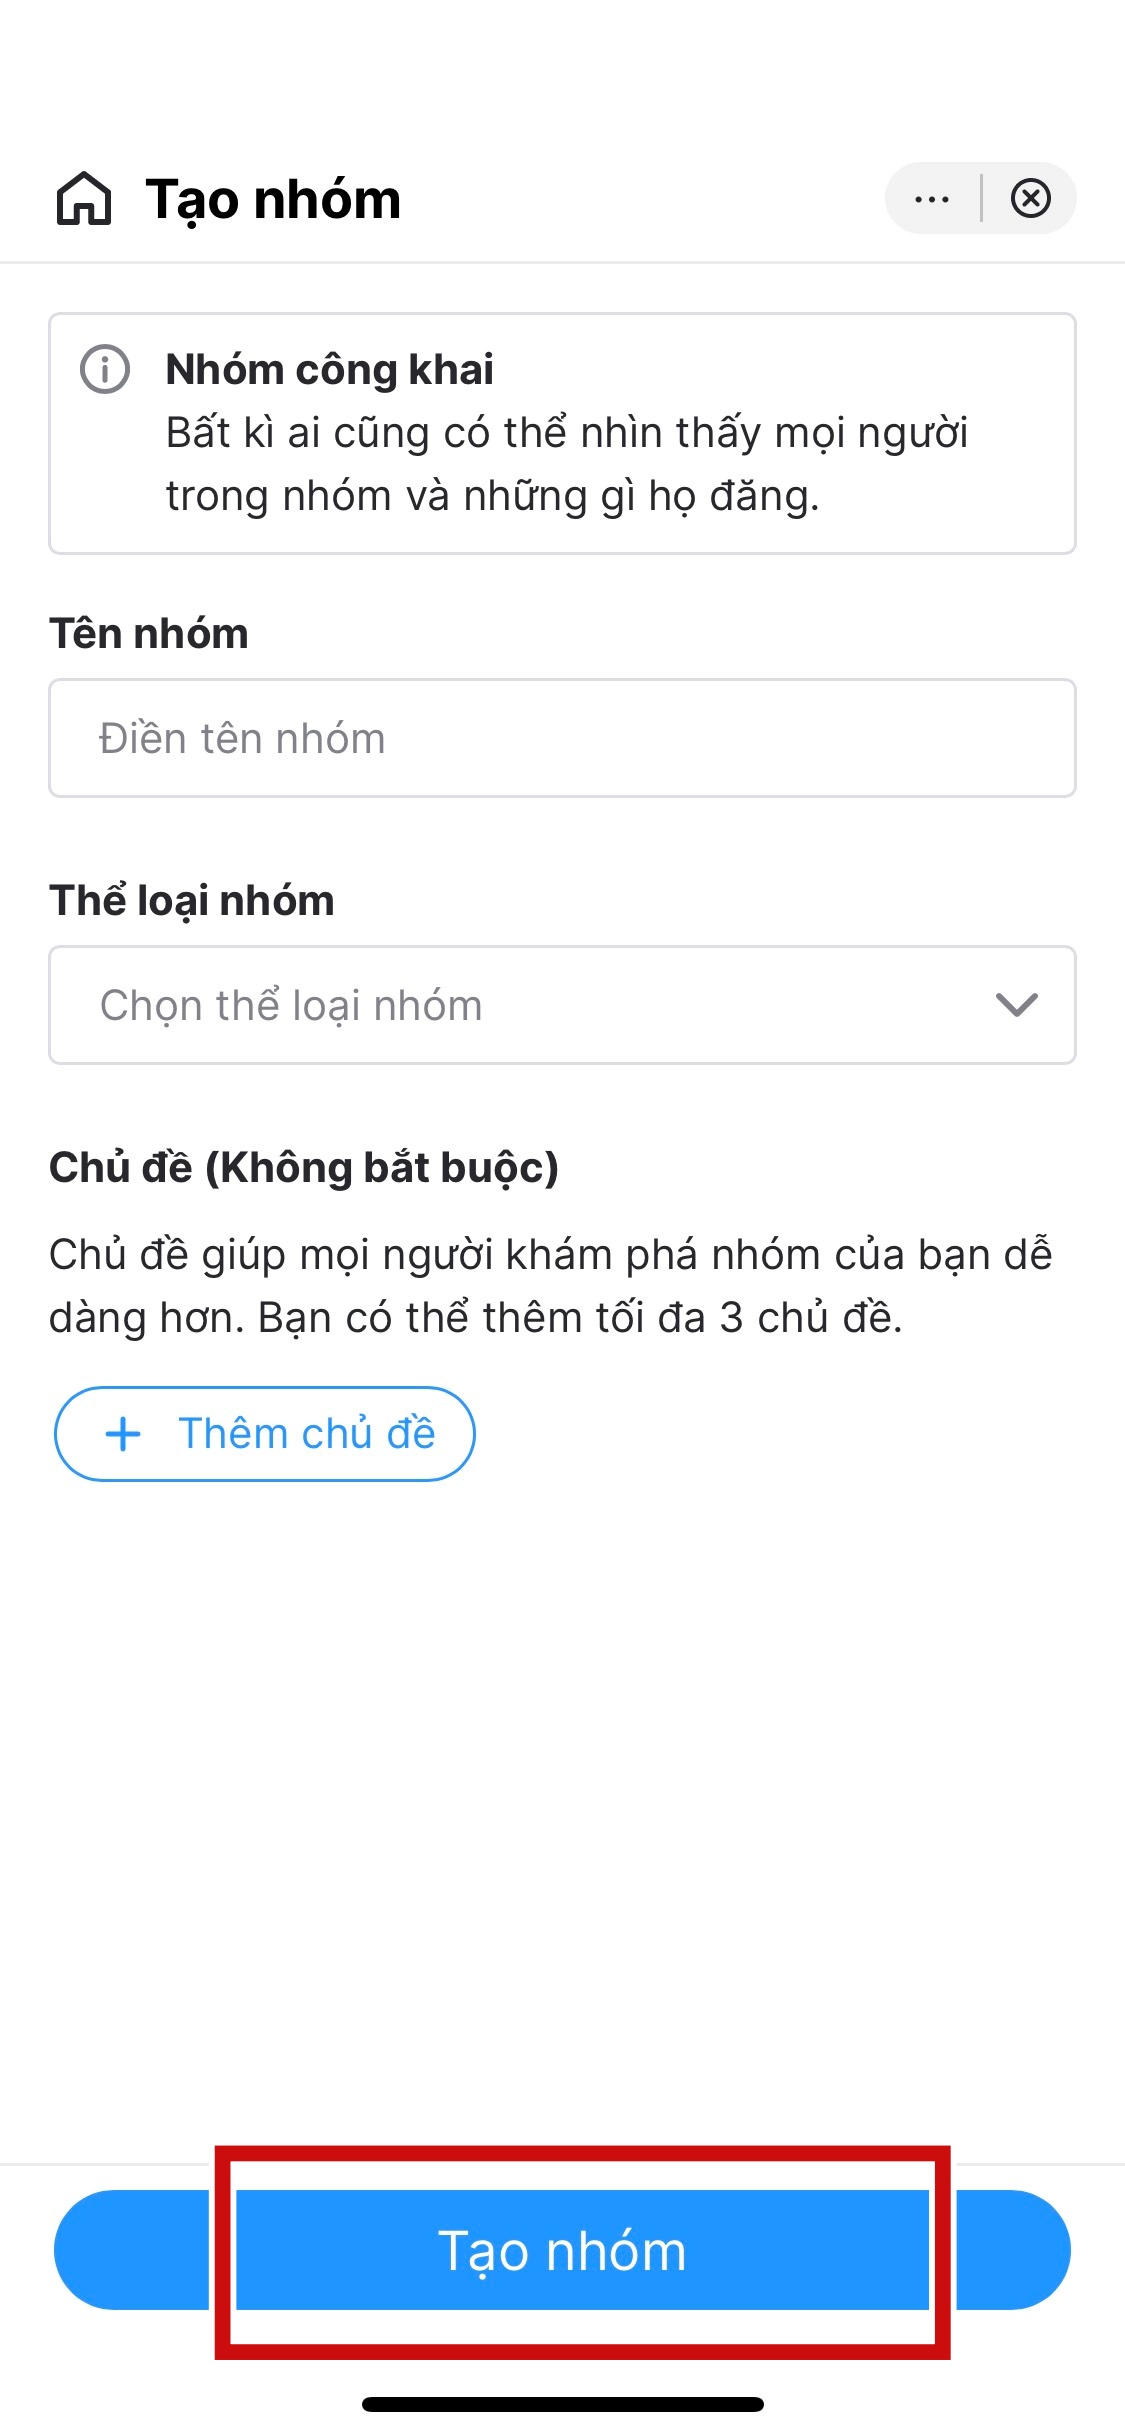Tap the Nhóm công khai bold title
This screenshot has height=2436, width=1125.
(330, 370)
